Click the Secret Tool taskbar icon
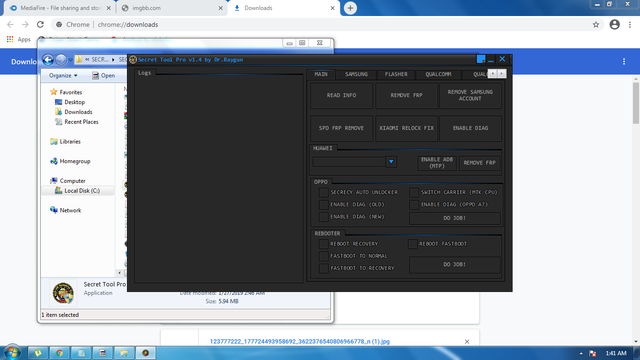 click(x=146, y=353)
